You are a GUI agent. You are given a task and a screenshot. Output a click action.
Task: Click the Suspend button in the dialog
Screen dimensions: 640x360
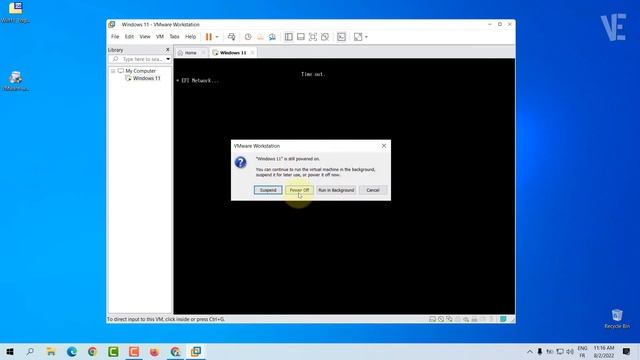[268, 190]
